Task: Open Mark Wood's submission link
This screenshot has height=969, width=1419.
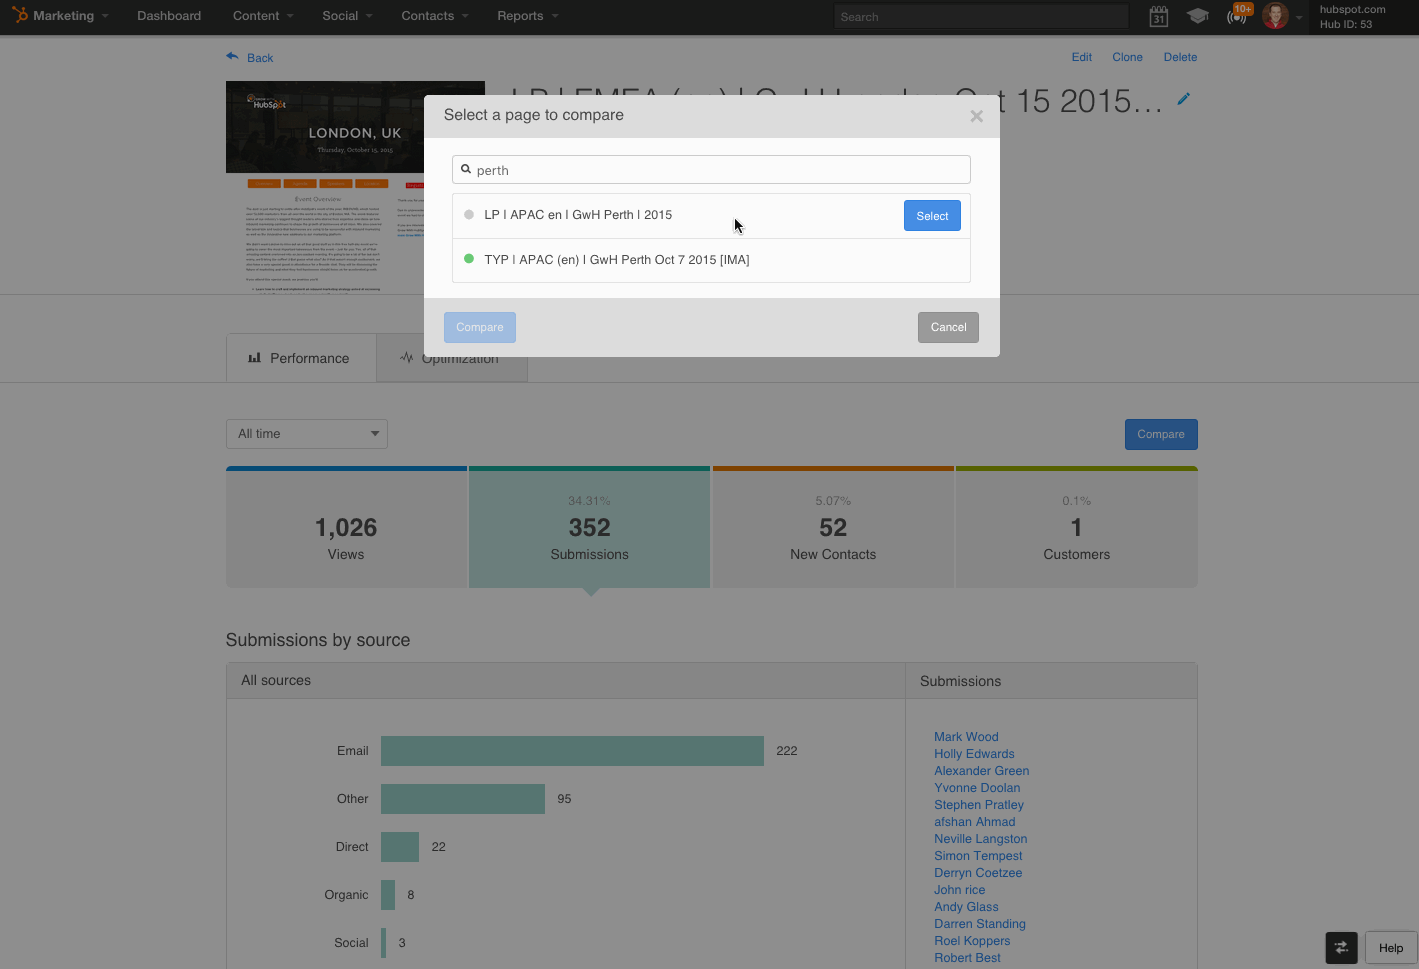Action: [966, 737]
